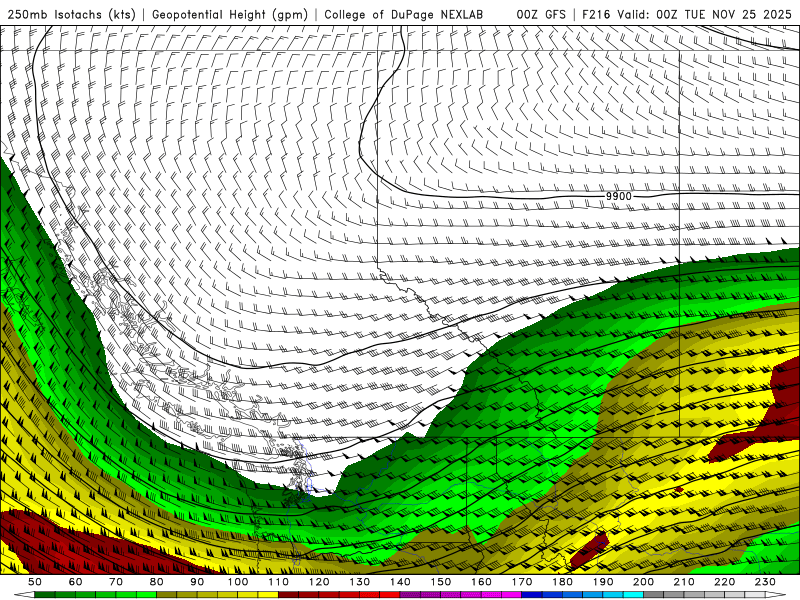The height and width of the screenshot is (600, 800).
Task: Click the 140 value on color scale
Action: point(400,582)
